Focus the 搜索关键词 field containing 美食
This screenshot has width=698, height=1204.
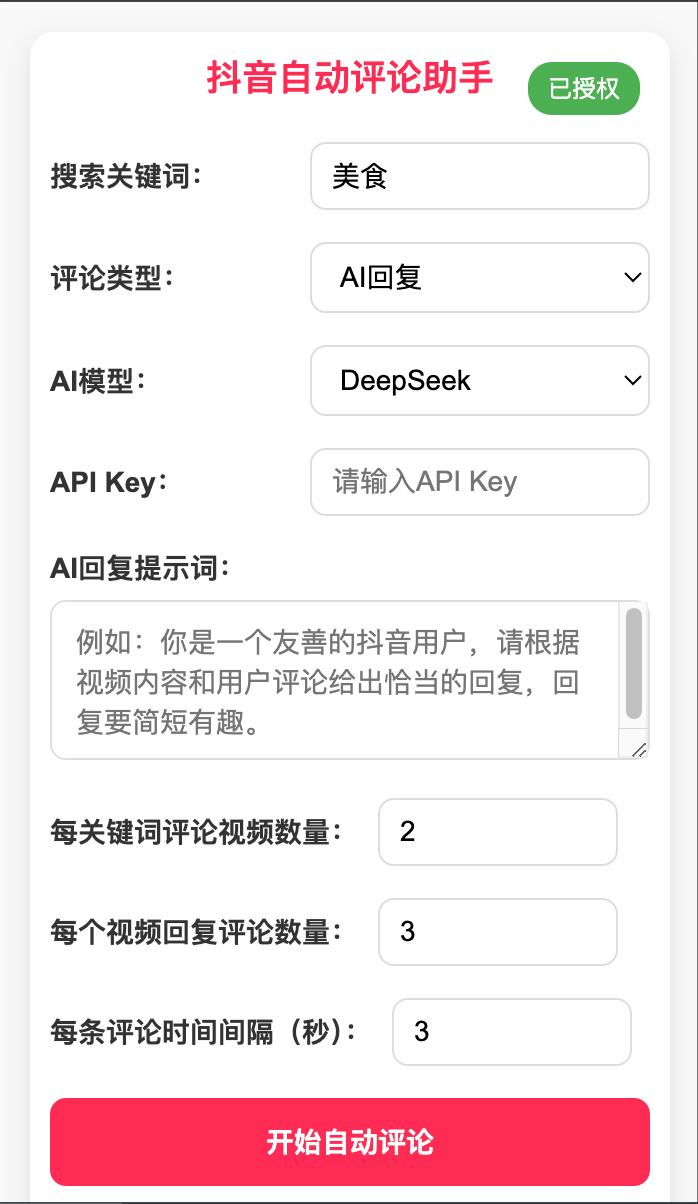(x=480, y=176)
